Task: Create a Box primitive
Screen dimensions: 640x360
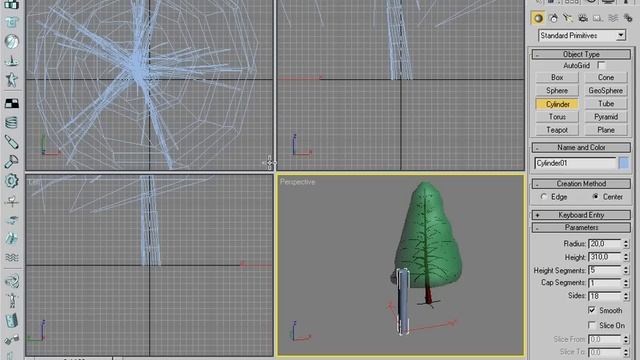Action: [557, 78]
